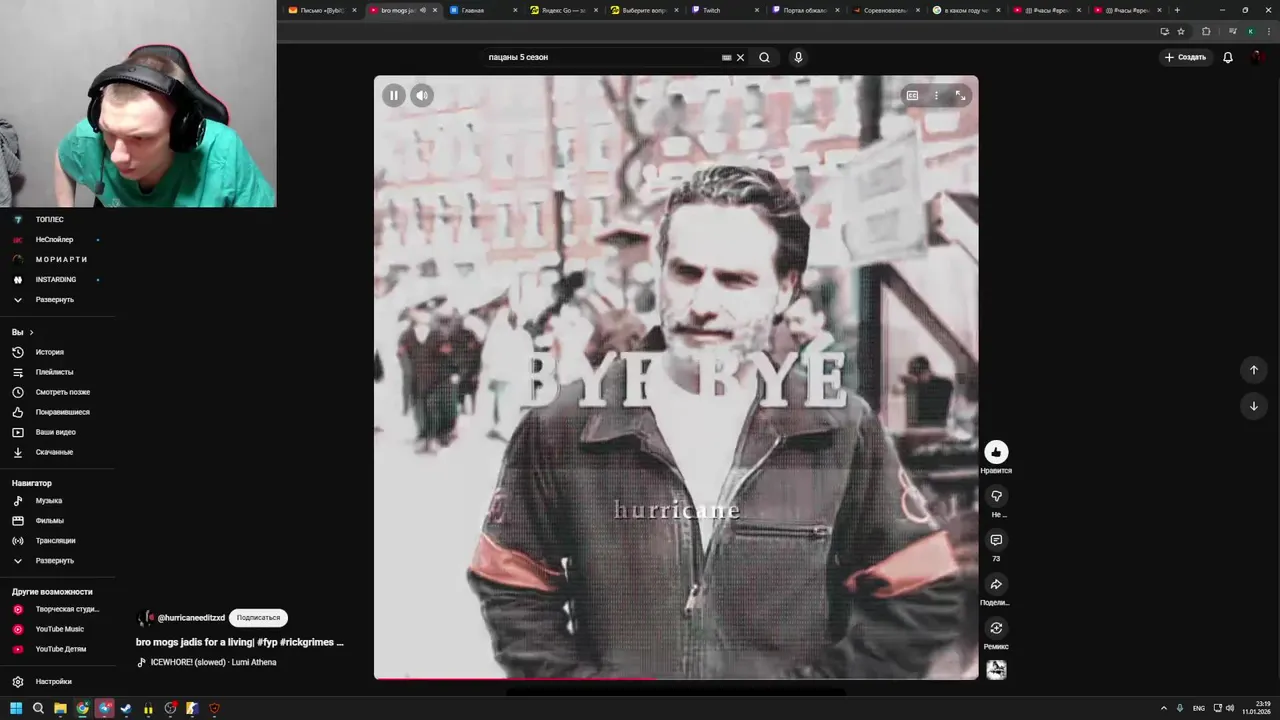Open the ICEWHORE! (slowed) sound link
This screenshot has width=1280, height=720.
point(213,662)
